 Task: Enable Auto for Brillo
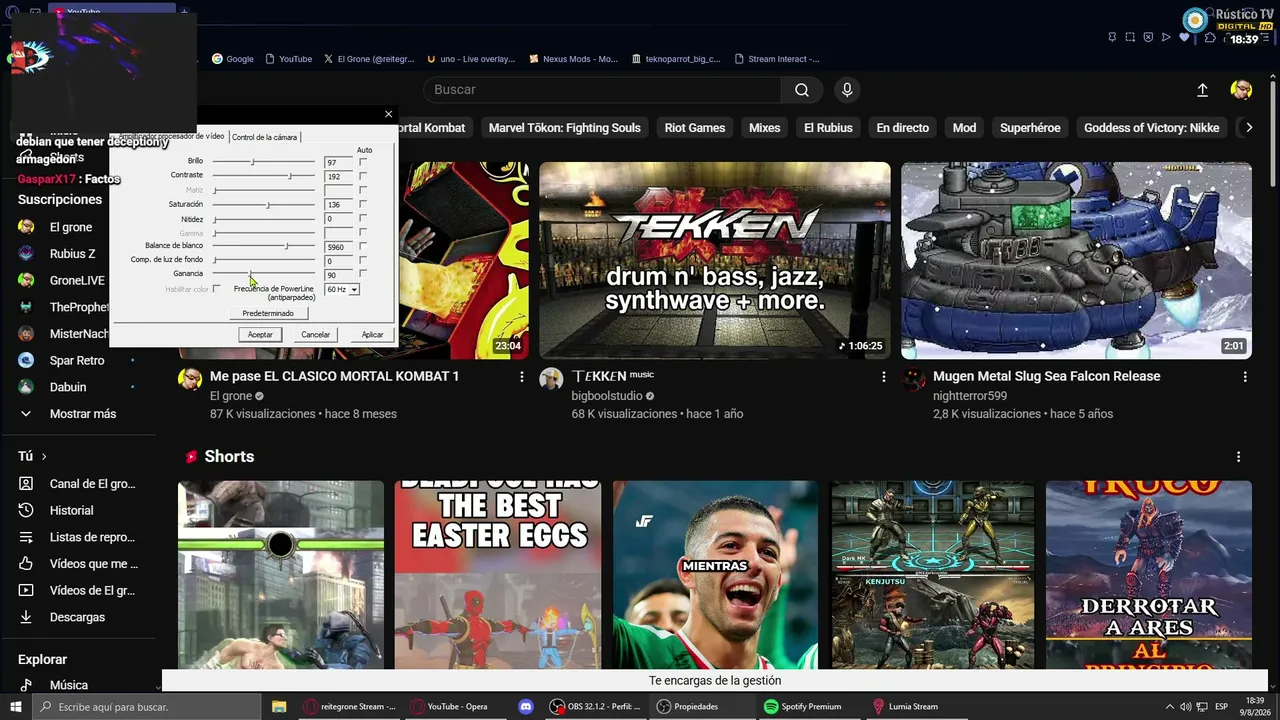pos(363,162)
